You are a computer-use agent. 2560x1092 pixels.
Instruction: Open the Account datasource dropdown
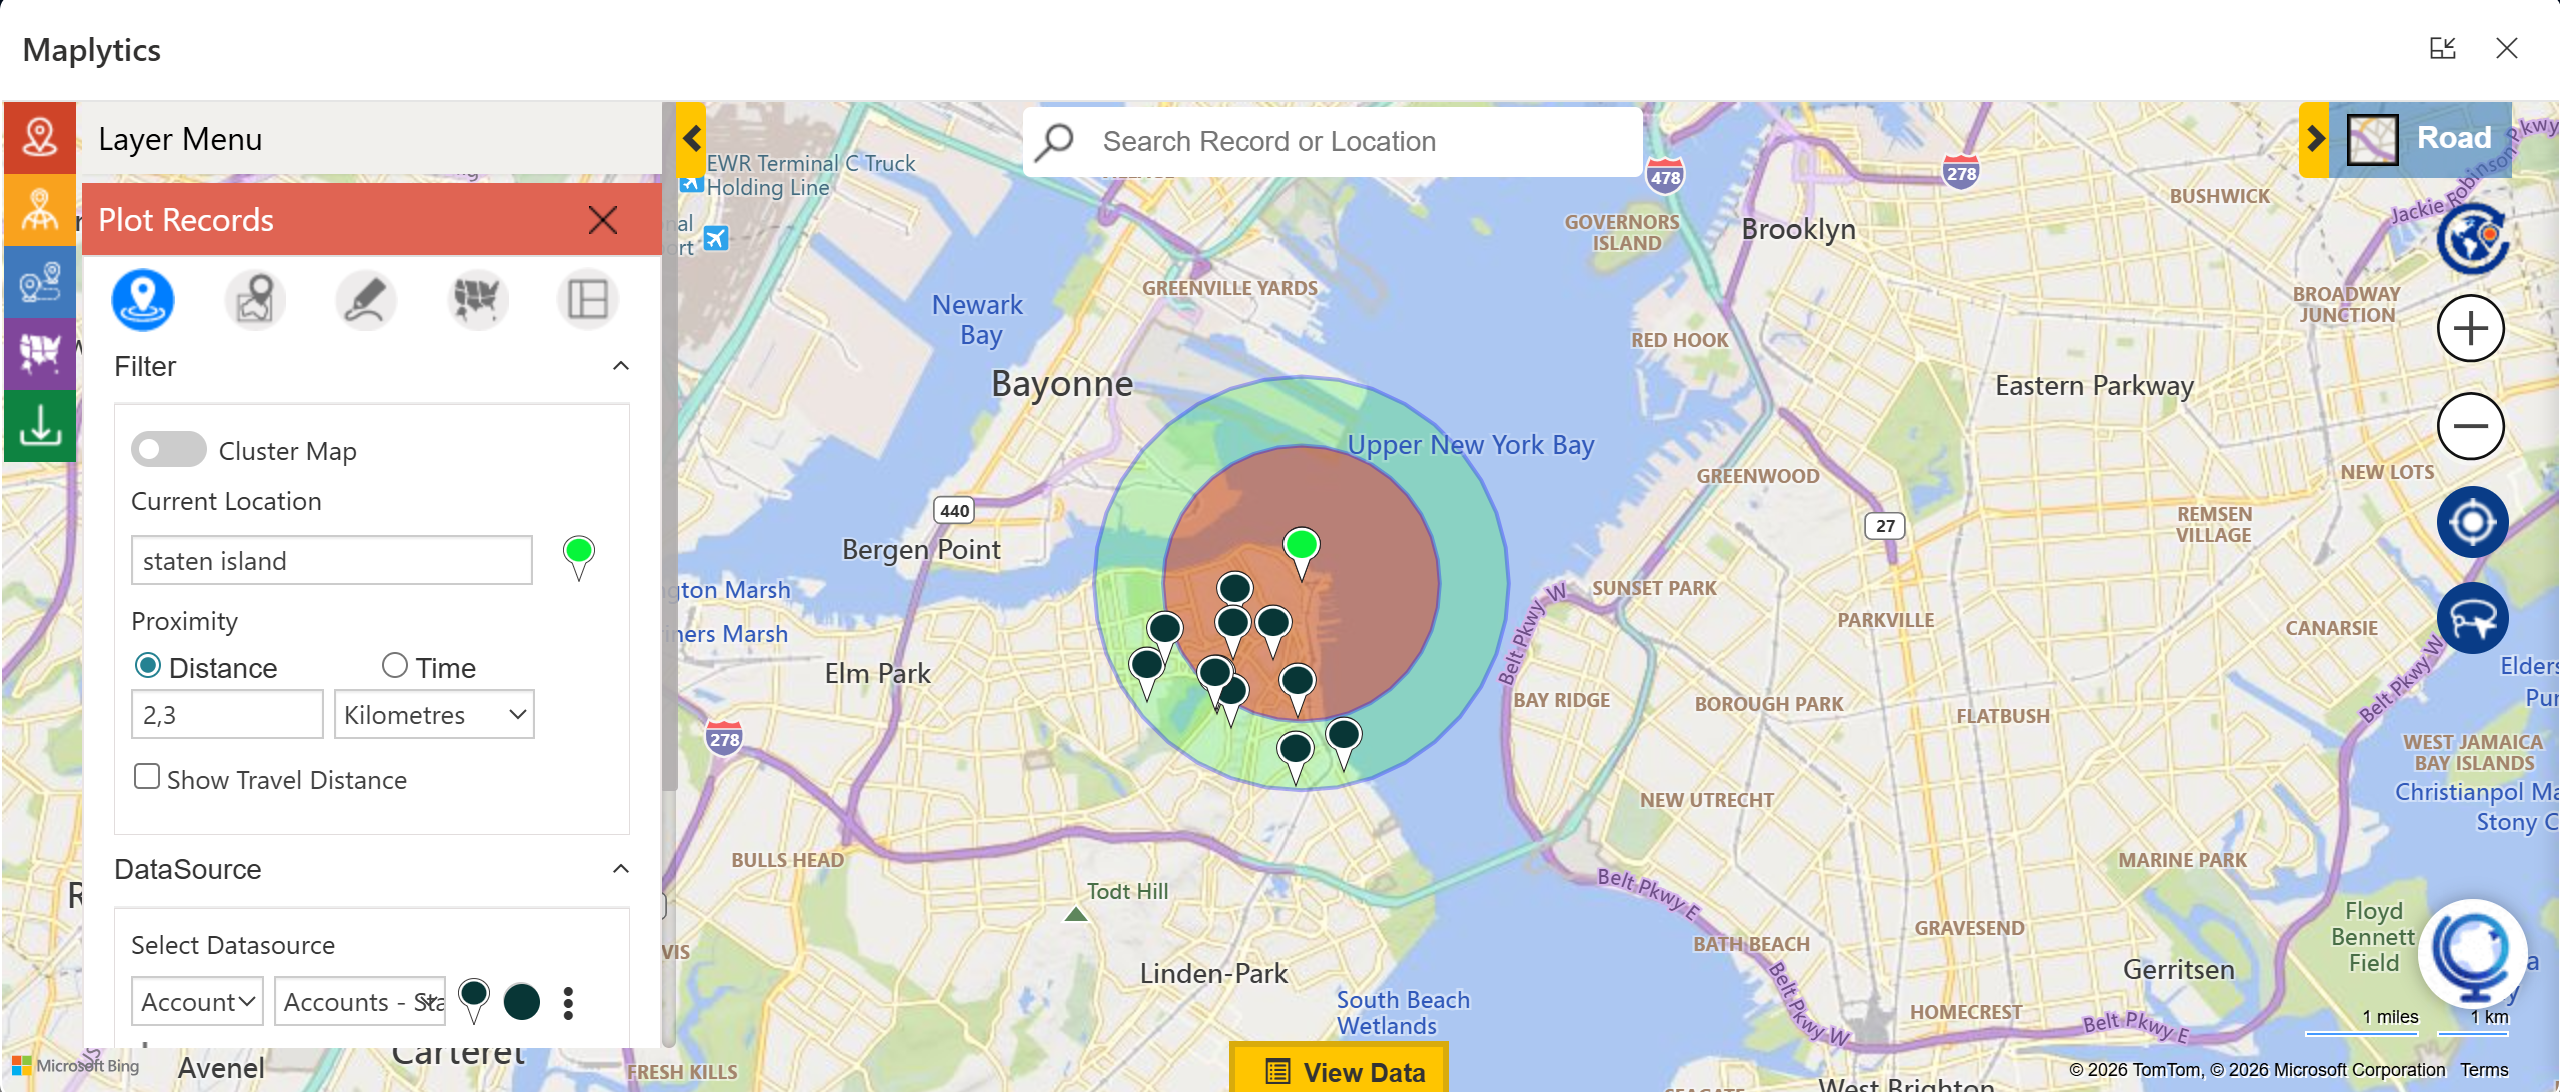(197, 1001)
